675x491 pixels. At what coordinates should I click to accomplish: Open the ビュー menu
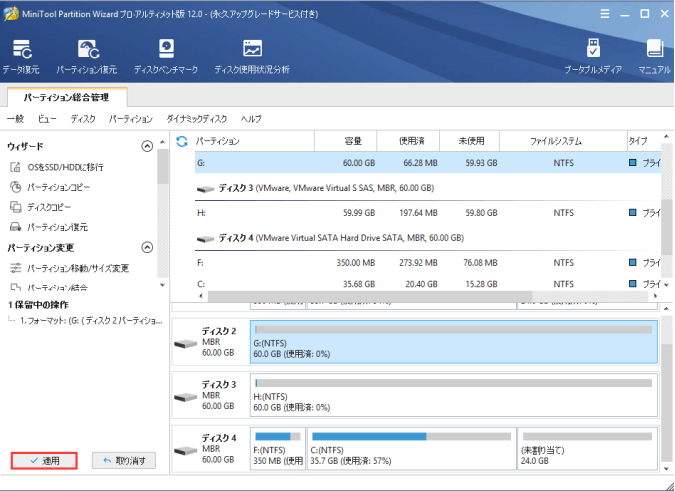[47, 119]
